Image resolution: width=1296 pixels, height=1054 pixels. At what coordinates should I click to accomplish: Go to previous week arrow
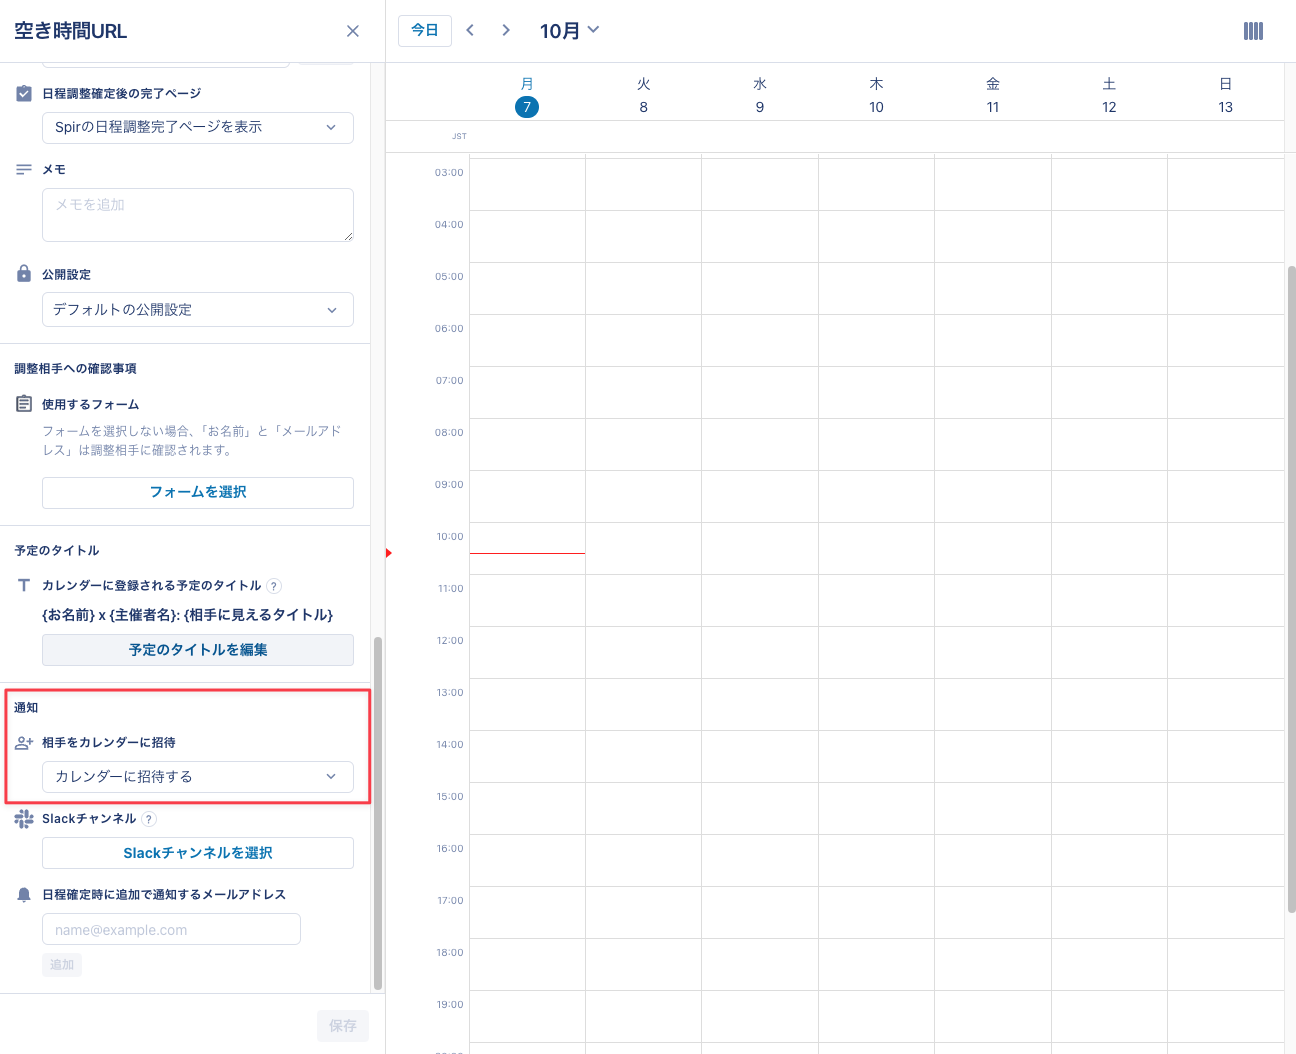coord(470,30)
